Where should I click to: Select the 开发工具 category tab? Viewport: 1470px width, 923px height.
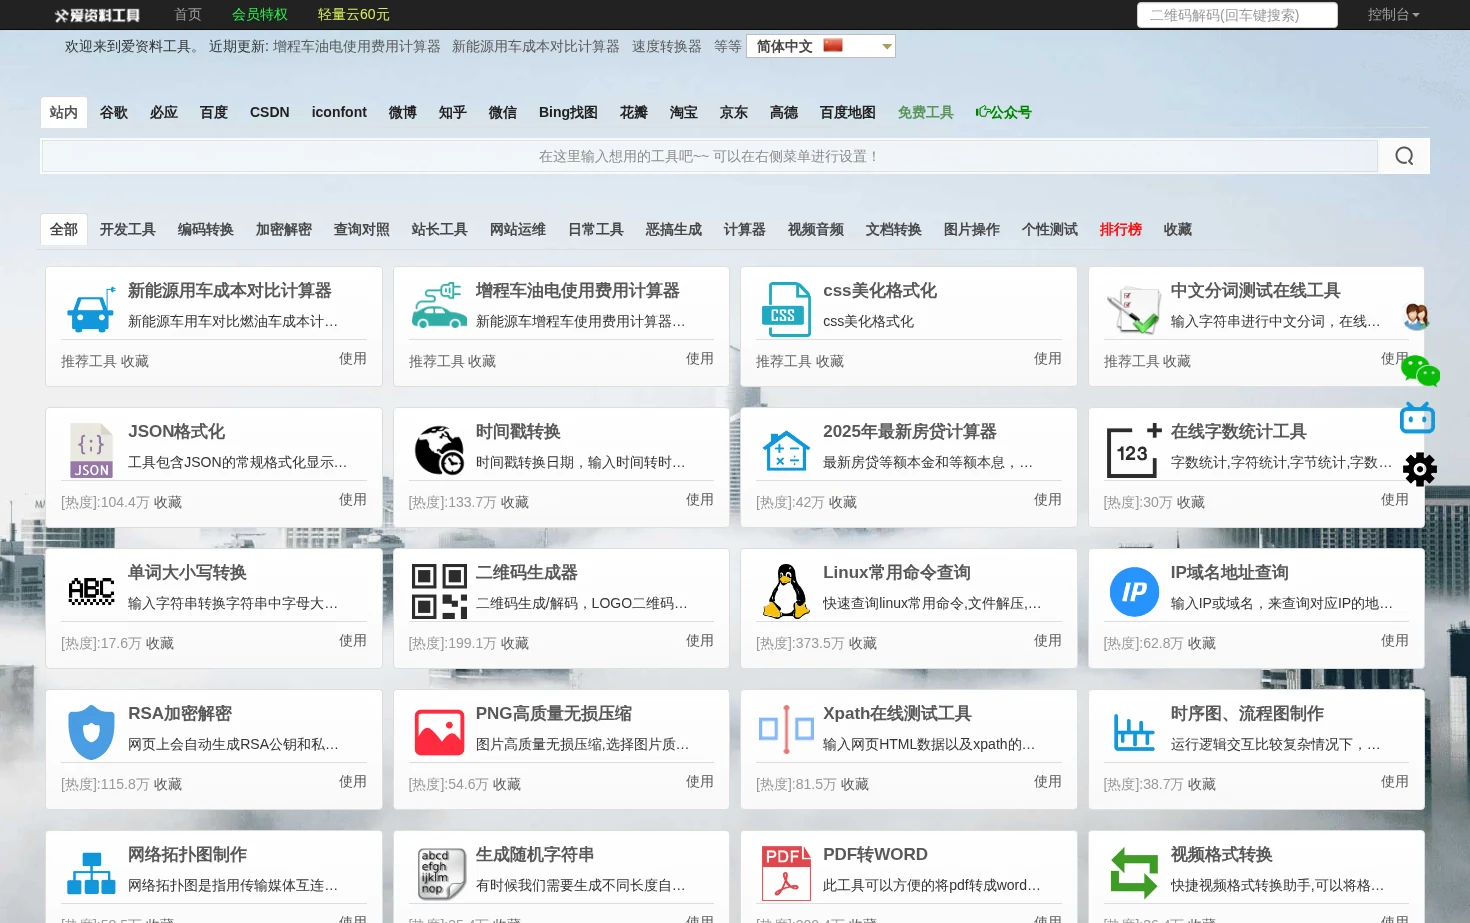(128, 229)
